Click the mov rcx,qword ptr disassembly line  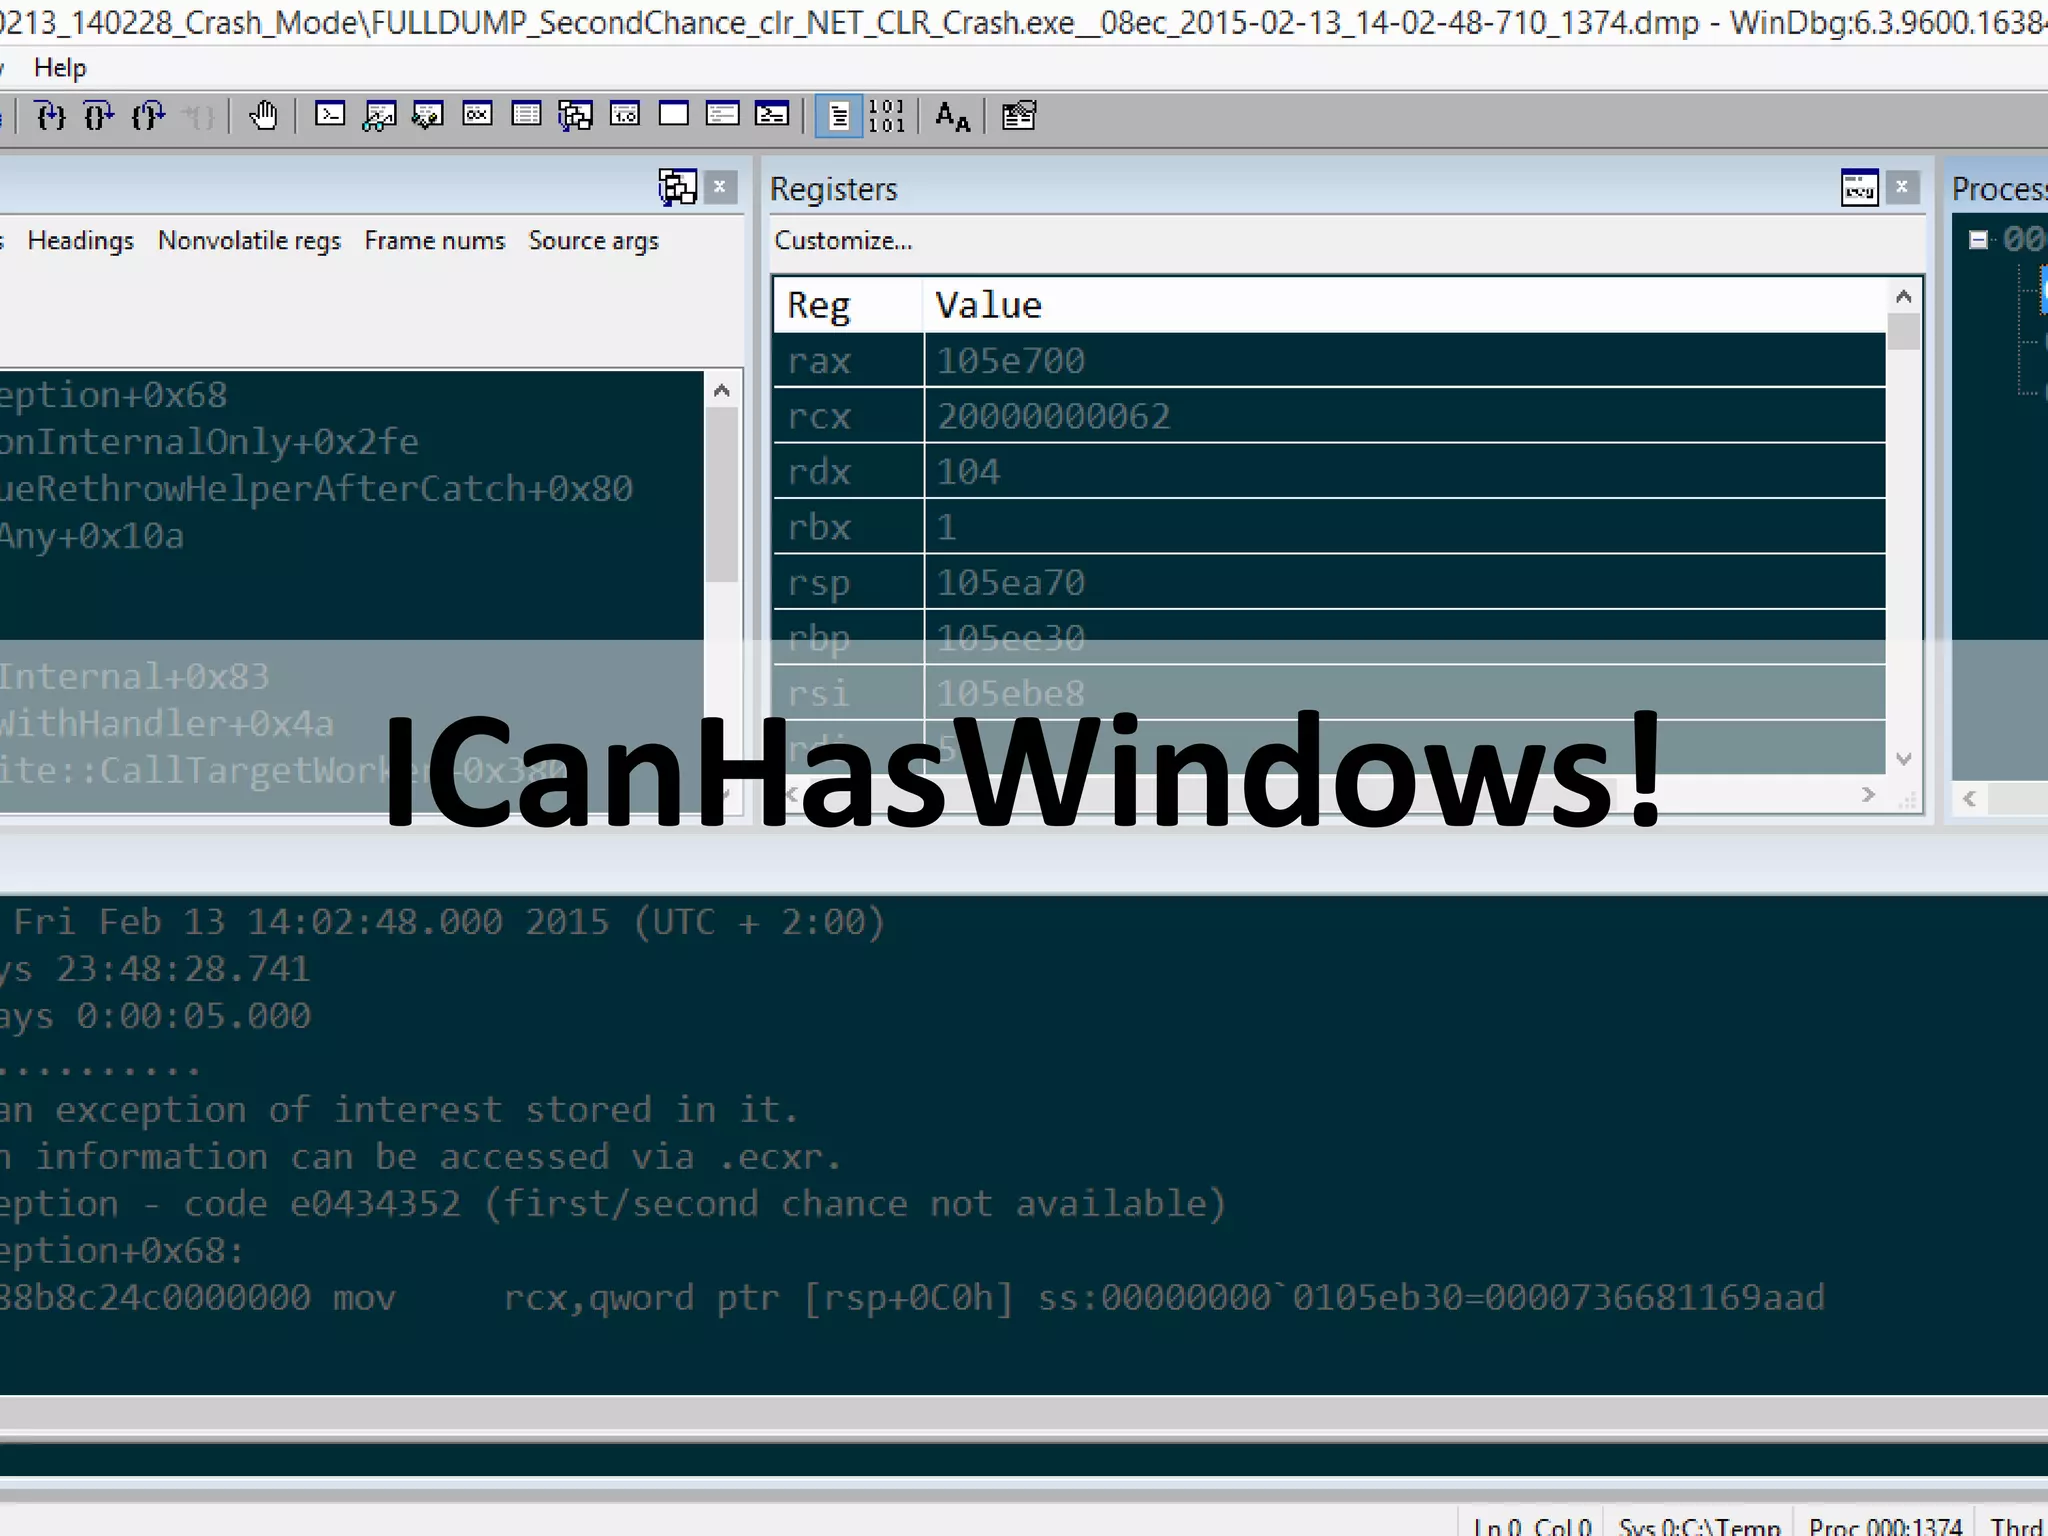pyautogui.click(x=912, y=1298)
